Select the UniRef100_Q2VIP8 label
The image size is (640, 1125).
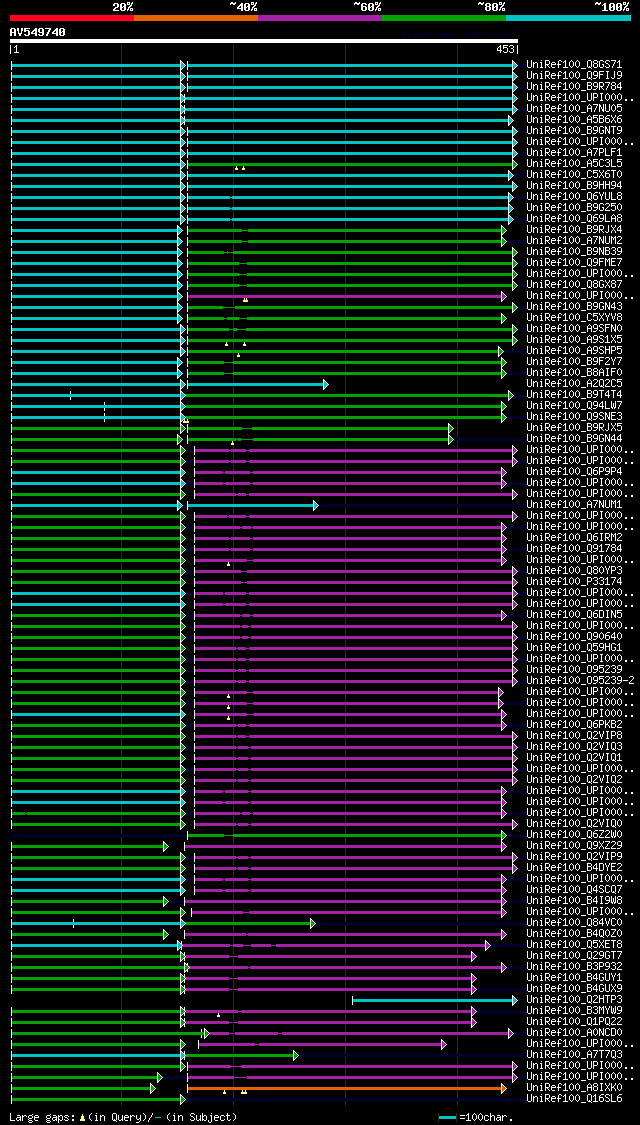(x=574, y=735)
